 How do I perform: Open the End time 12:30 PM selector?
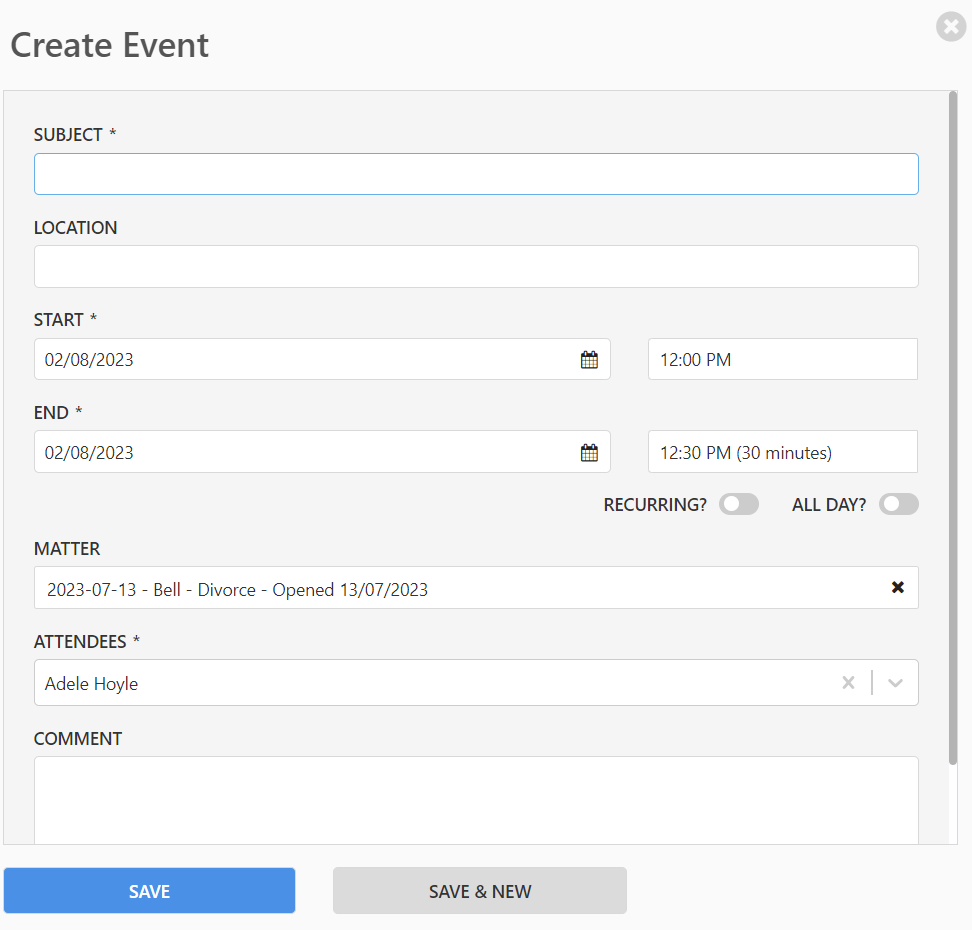tap(782, 452)
